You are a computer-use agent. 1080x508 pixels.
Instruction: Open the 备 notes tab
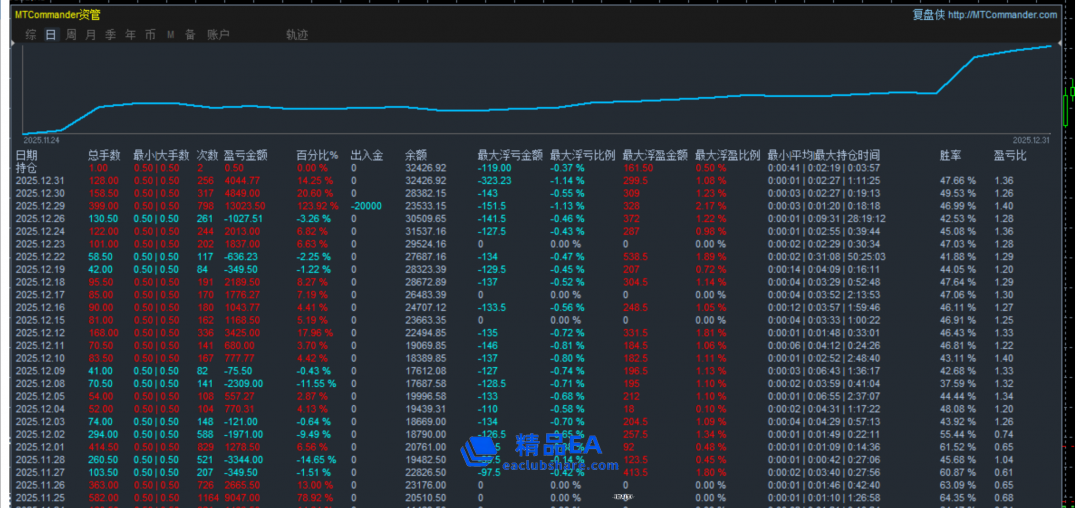(190, 35)
